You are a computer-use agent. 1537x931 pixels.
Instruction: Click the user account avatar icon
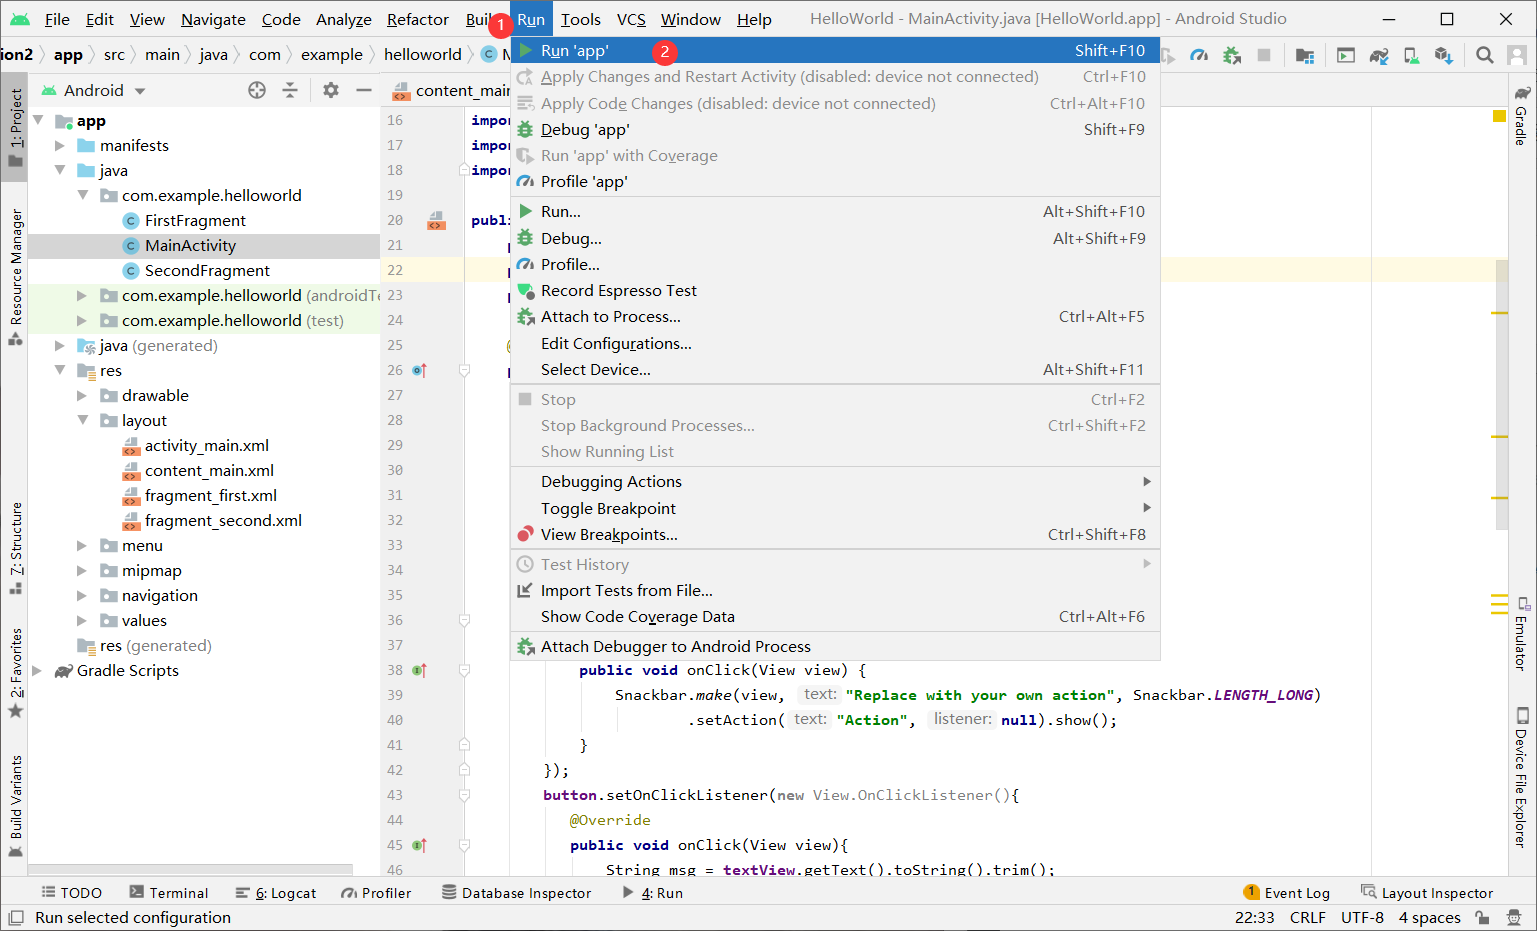1517,55
